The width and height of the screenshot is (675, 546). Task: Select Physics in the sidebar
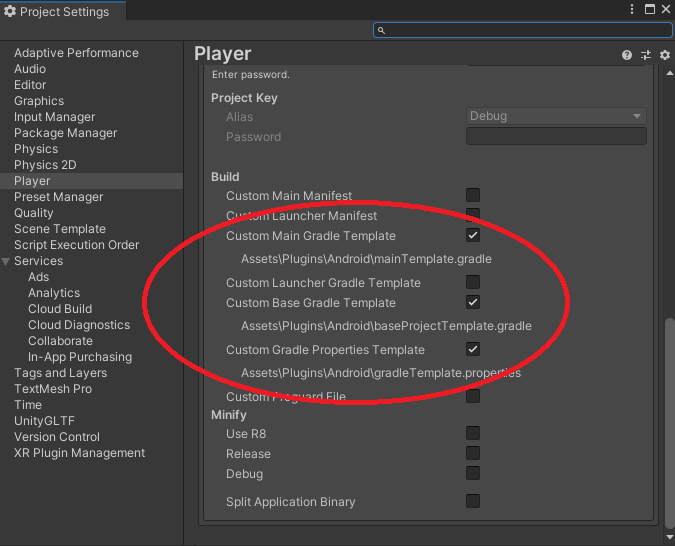(x=36, y=149)
